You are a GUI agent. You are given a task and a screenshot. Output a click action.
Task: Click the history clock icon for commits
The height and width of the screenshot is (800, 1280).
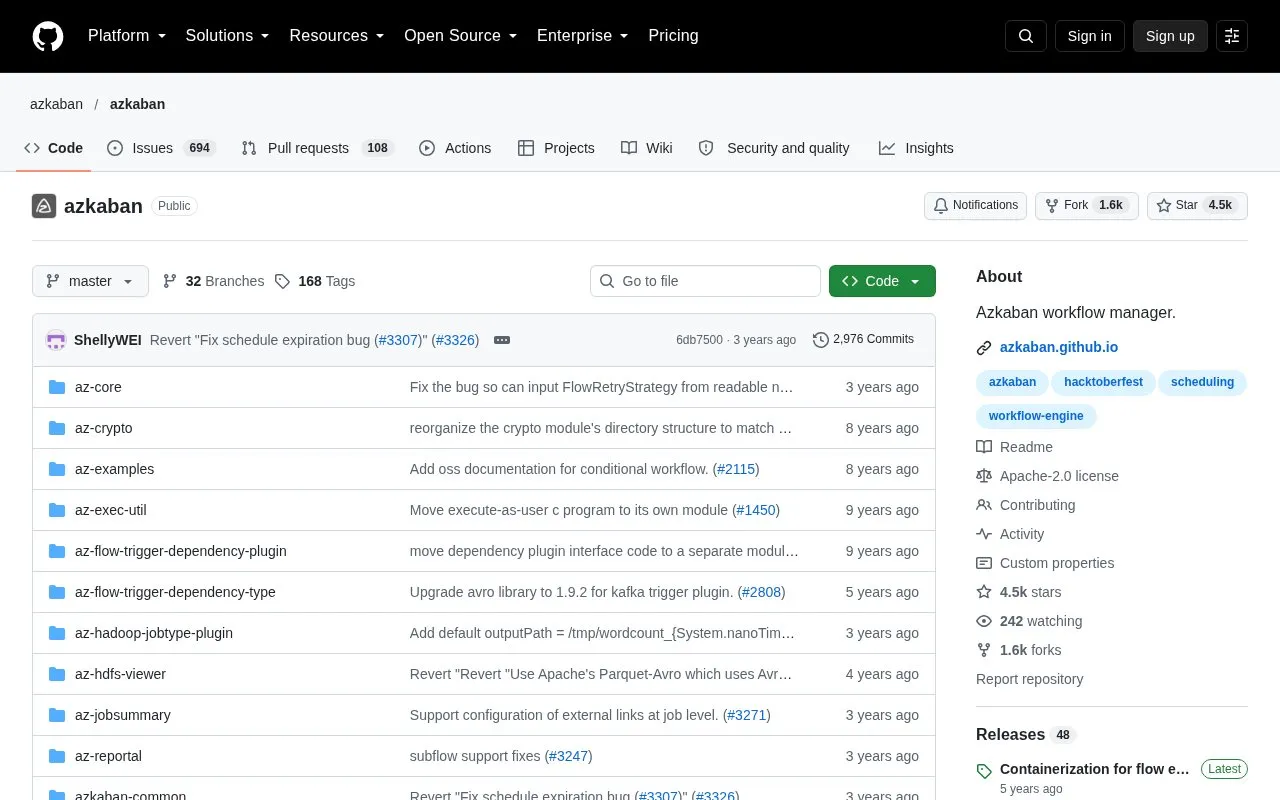click(821, 340)
